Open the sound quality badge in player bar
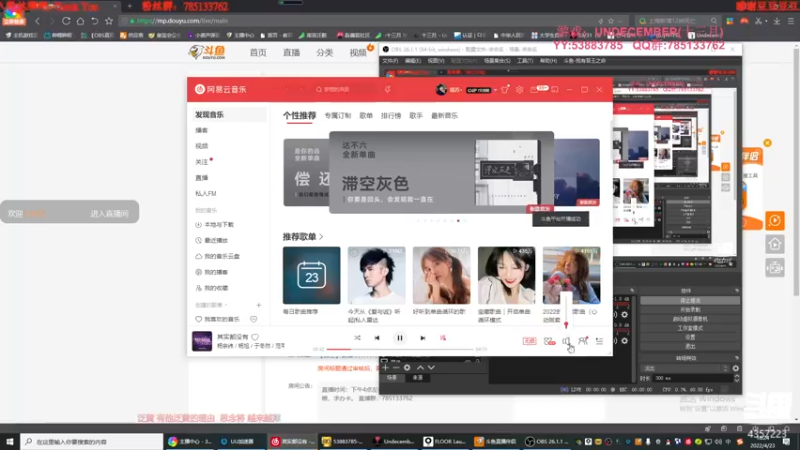Image resolution: width=800 pixels, height=450 pixels. click(529, 341)
